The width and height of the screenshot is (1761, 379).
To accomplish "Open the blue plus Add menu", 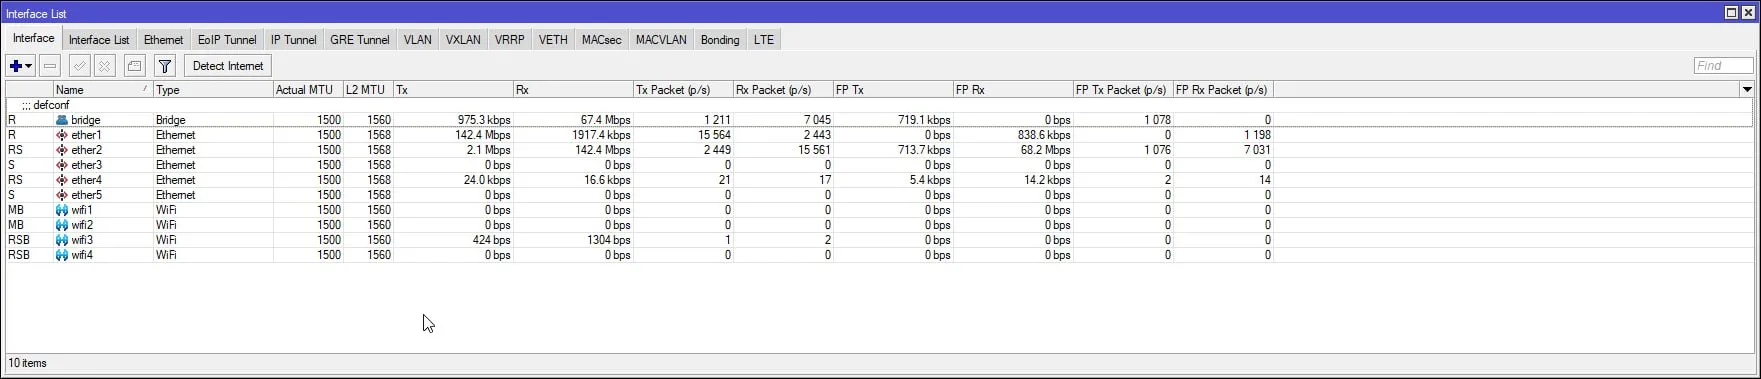I will click(x=20, y=66).
